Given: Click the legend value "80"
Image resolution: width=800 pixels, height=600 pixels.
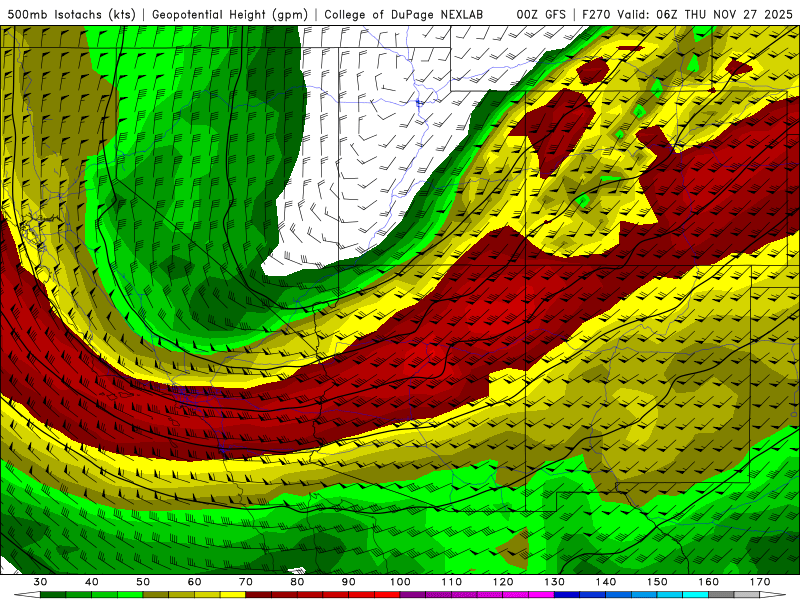Looking at the screenshot, I should pos(297,582).
